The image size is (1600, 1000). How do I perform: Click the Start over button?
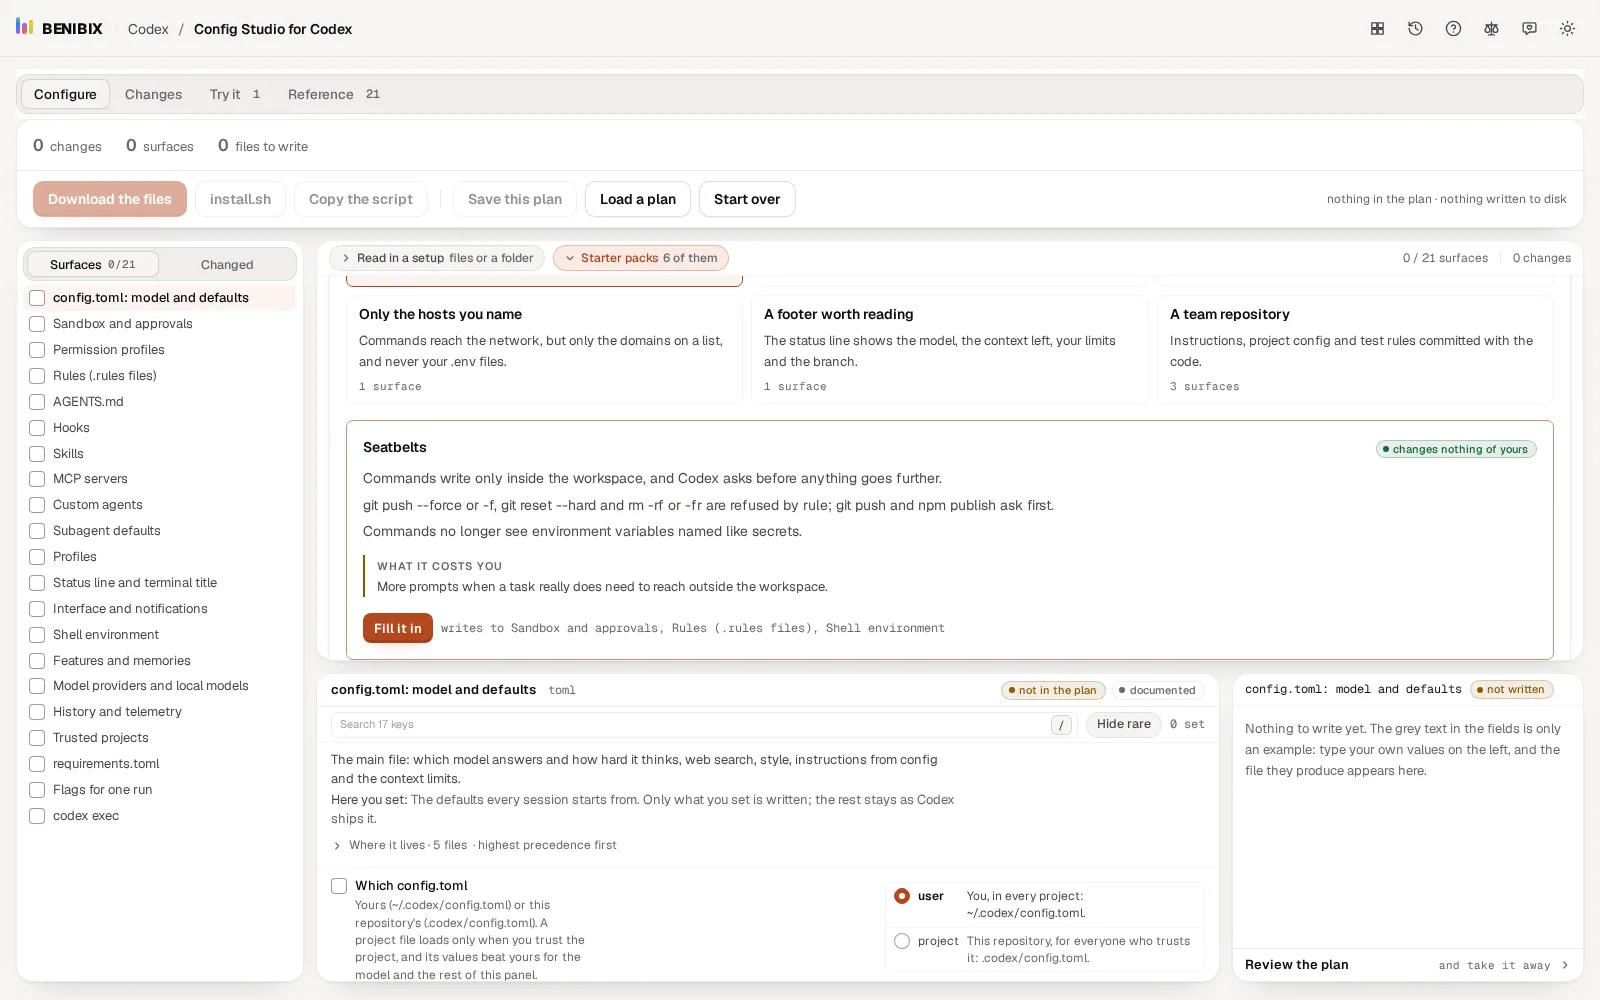coord(747,199)
